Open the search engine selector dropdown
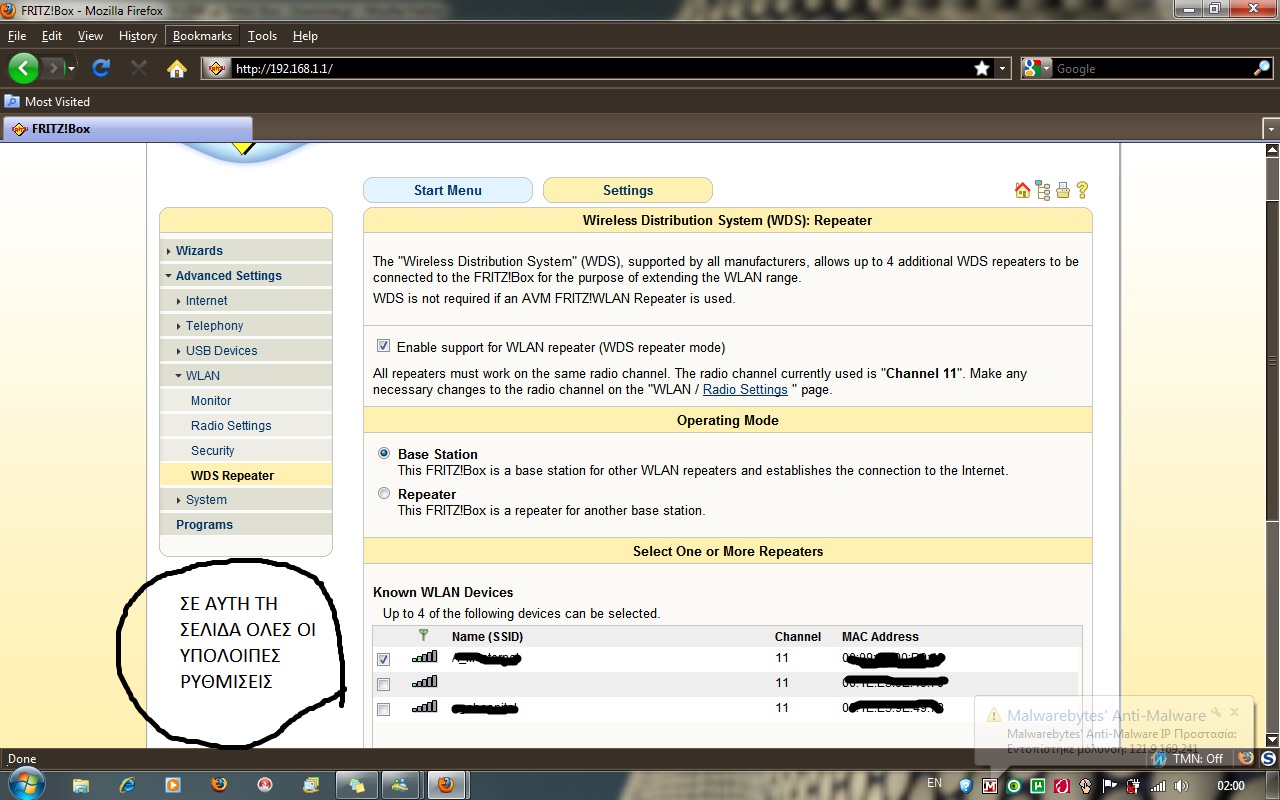Image resolution: width=1280 pixels, height=800 pixels. tap(1038, 68)
